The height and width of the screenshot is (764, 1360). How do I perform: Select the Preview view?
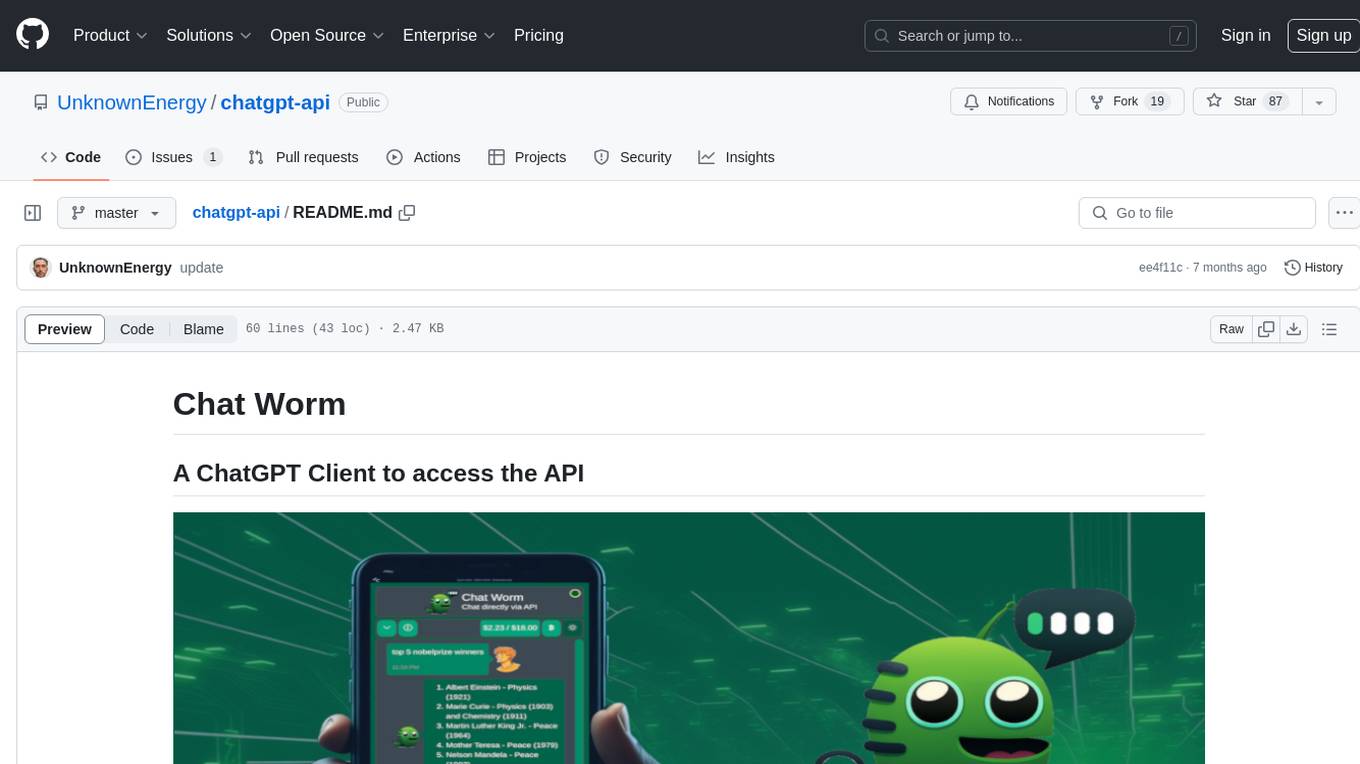coord(65,329)
